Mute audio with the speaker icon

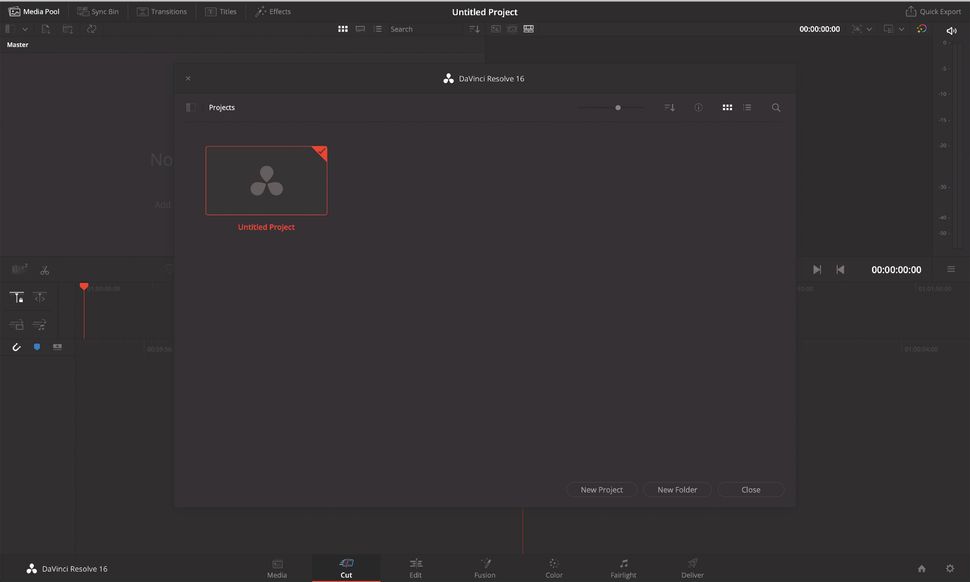(951, 29)
